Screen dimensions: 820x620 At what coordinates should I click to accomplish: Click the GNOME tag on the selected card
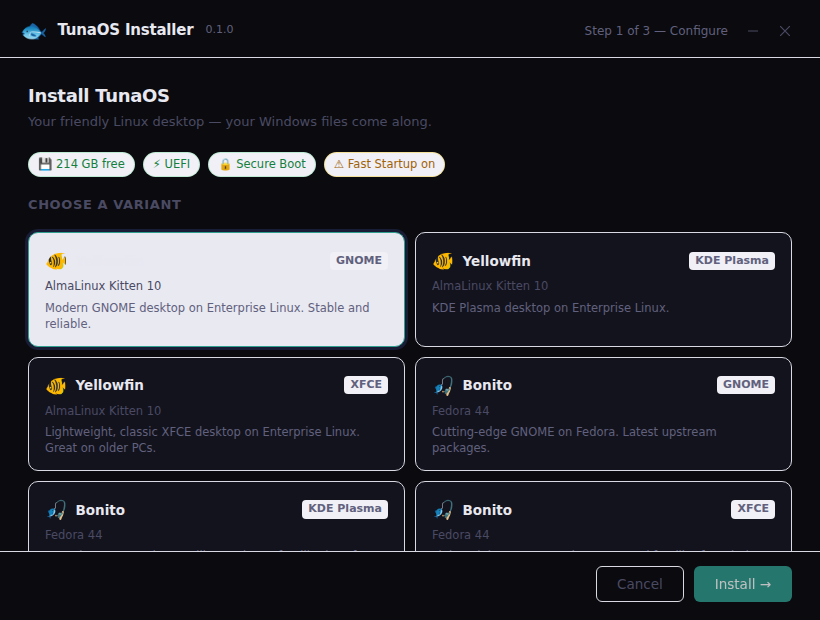click(x=359, y=260)
